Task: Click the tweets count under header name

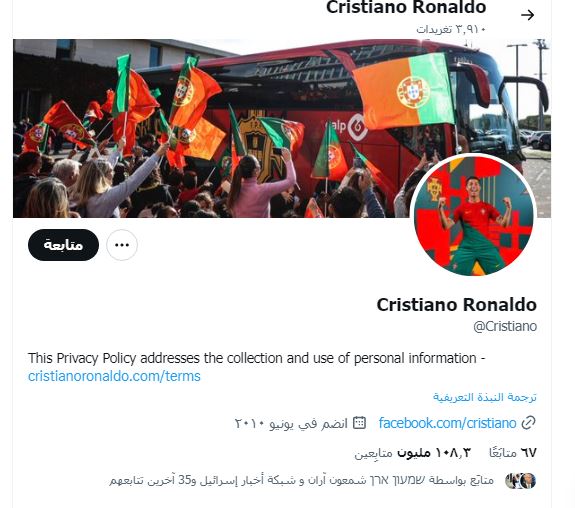Action: tap(451, 29)
